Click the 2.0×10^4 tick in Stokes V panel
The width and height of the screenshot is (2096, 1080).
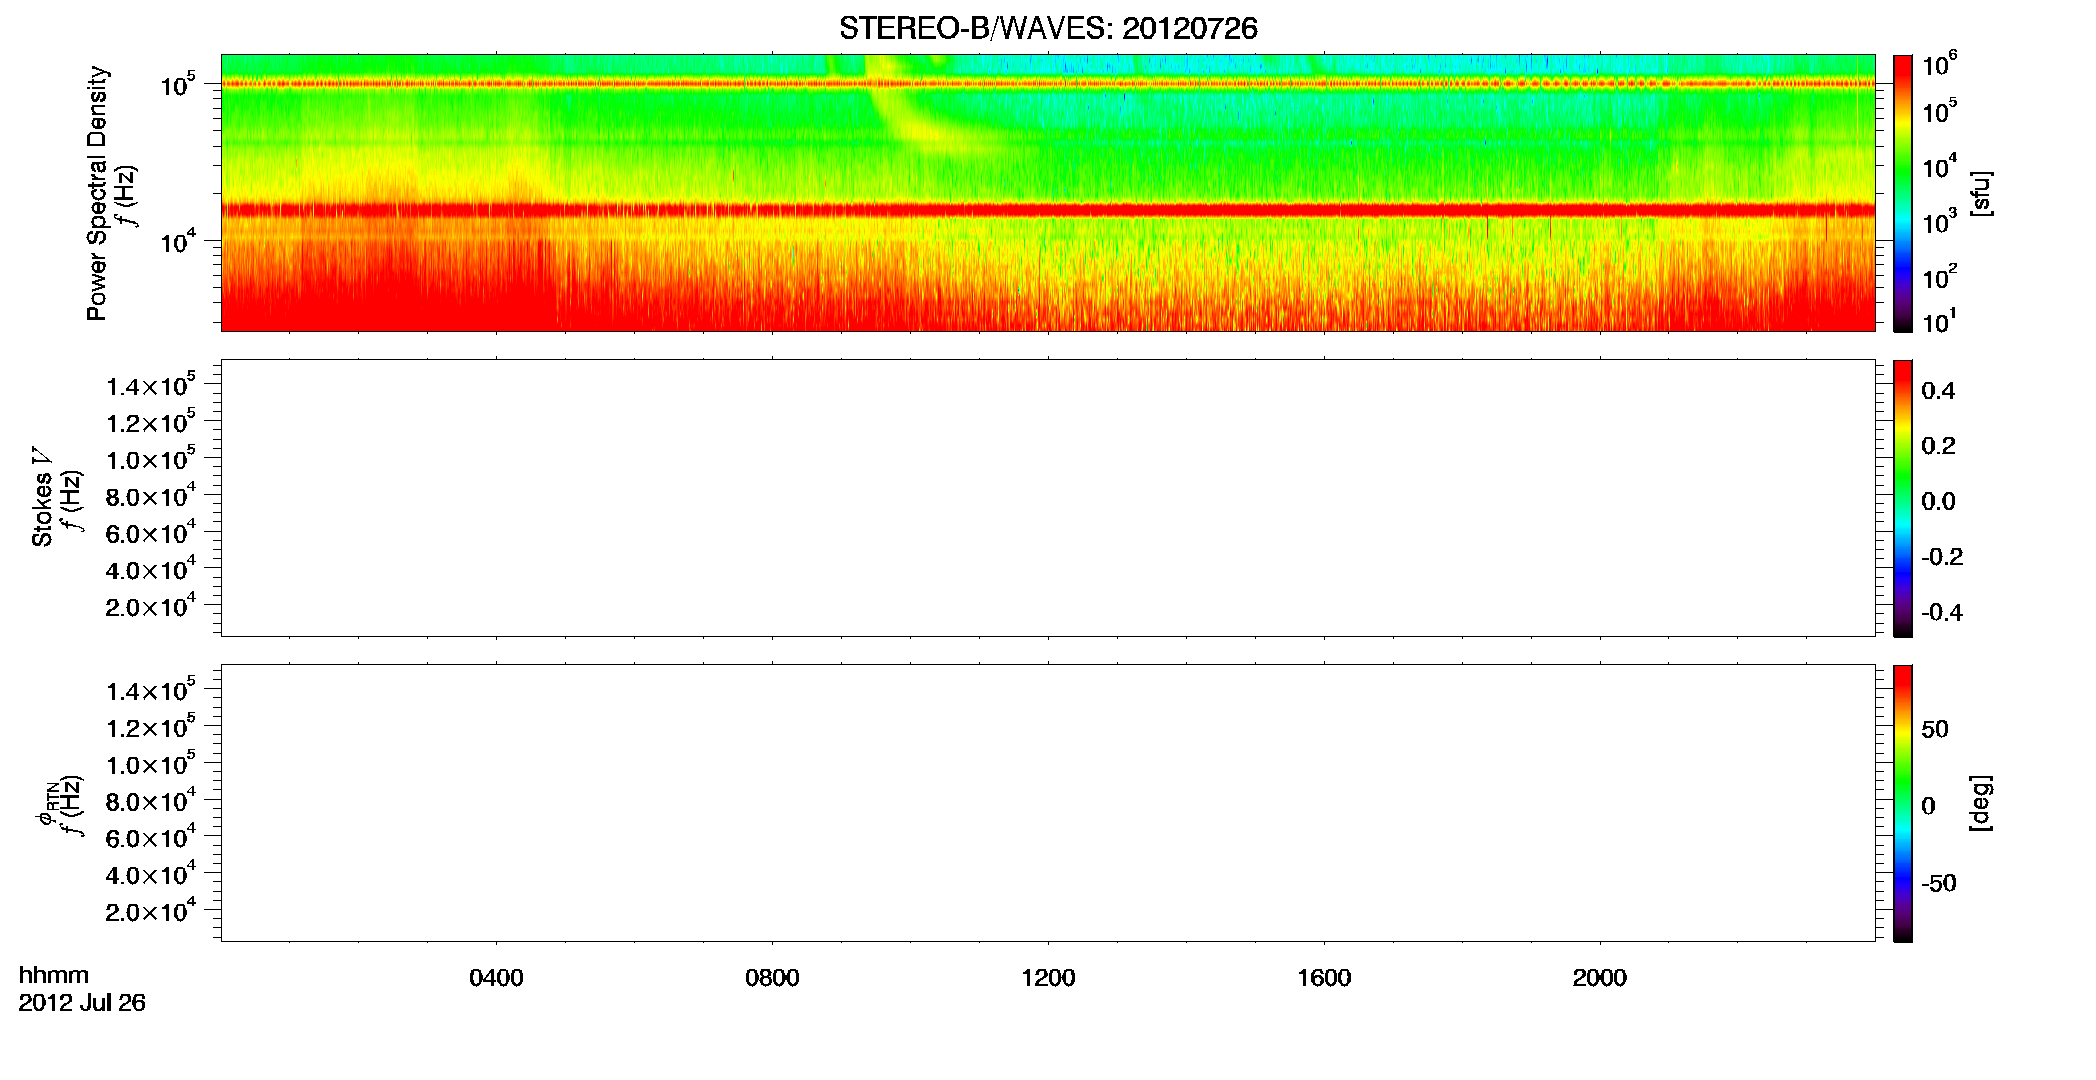point(150,606)
